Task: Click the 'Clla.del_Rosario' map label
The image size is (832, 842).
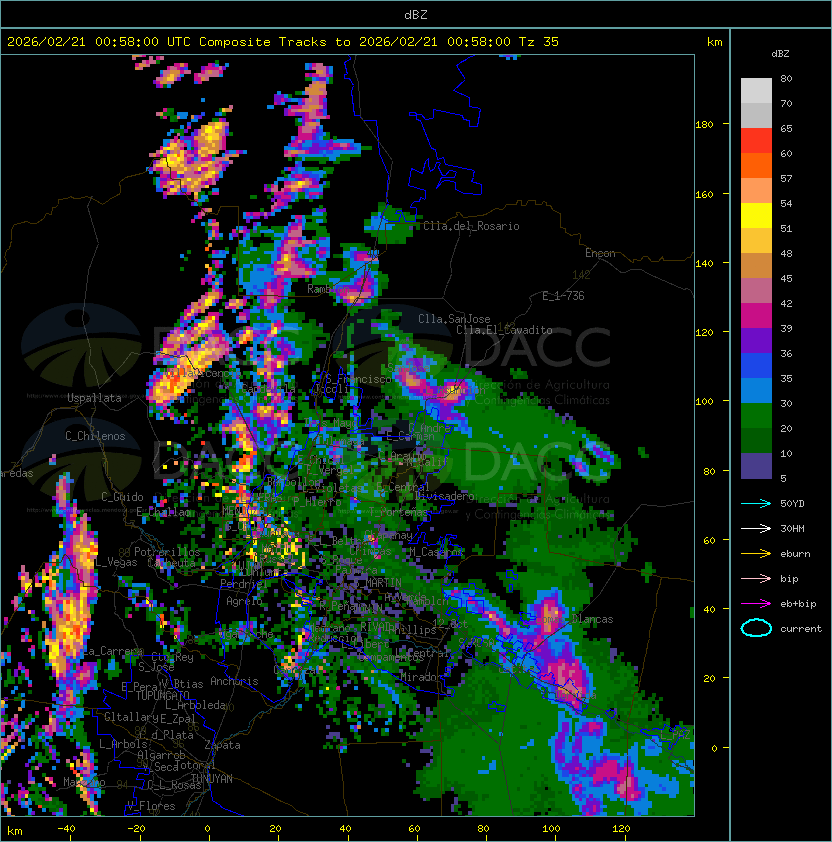Action: tap(471, 226)
